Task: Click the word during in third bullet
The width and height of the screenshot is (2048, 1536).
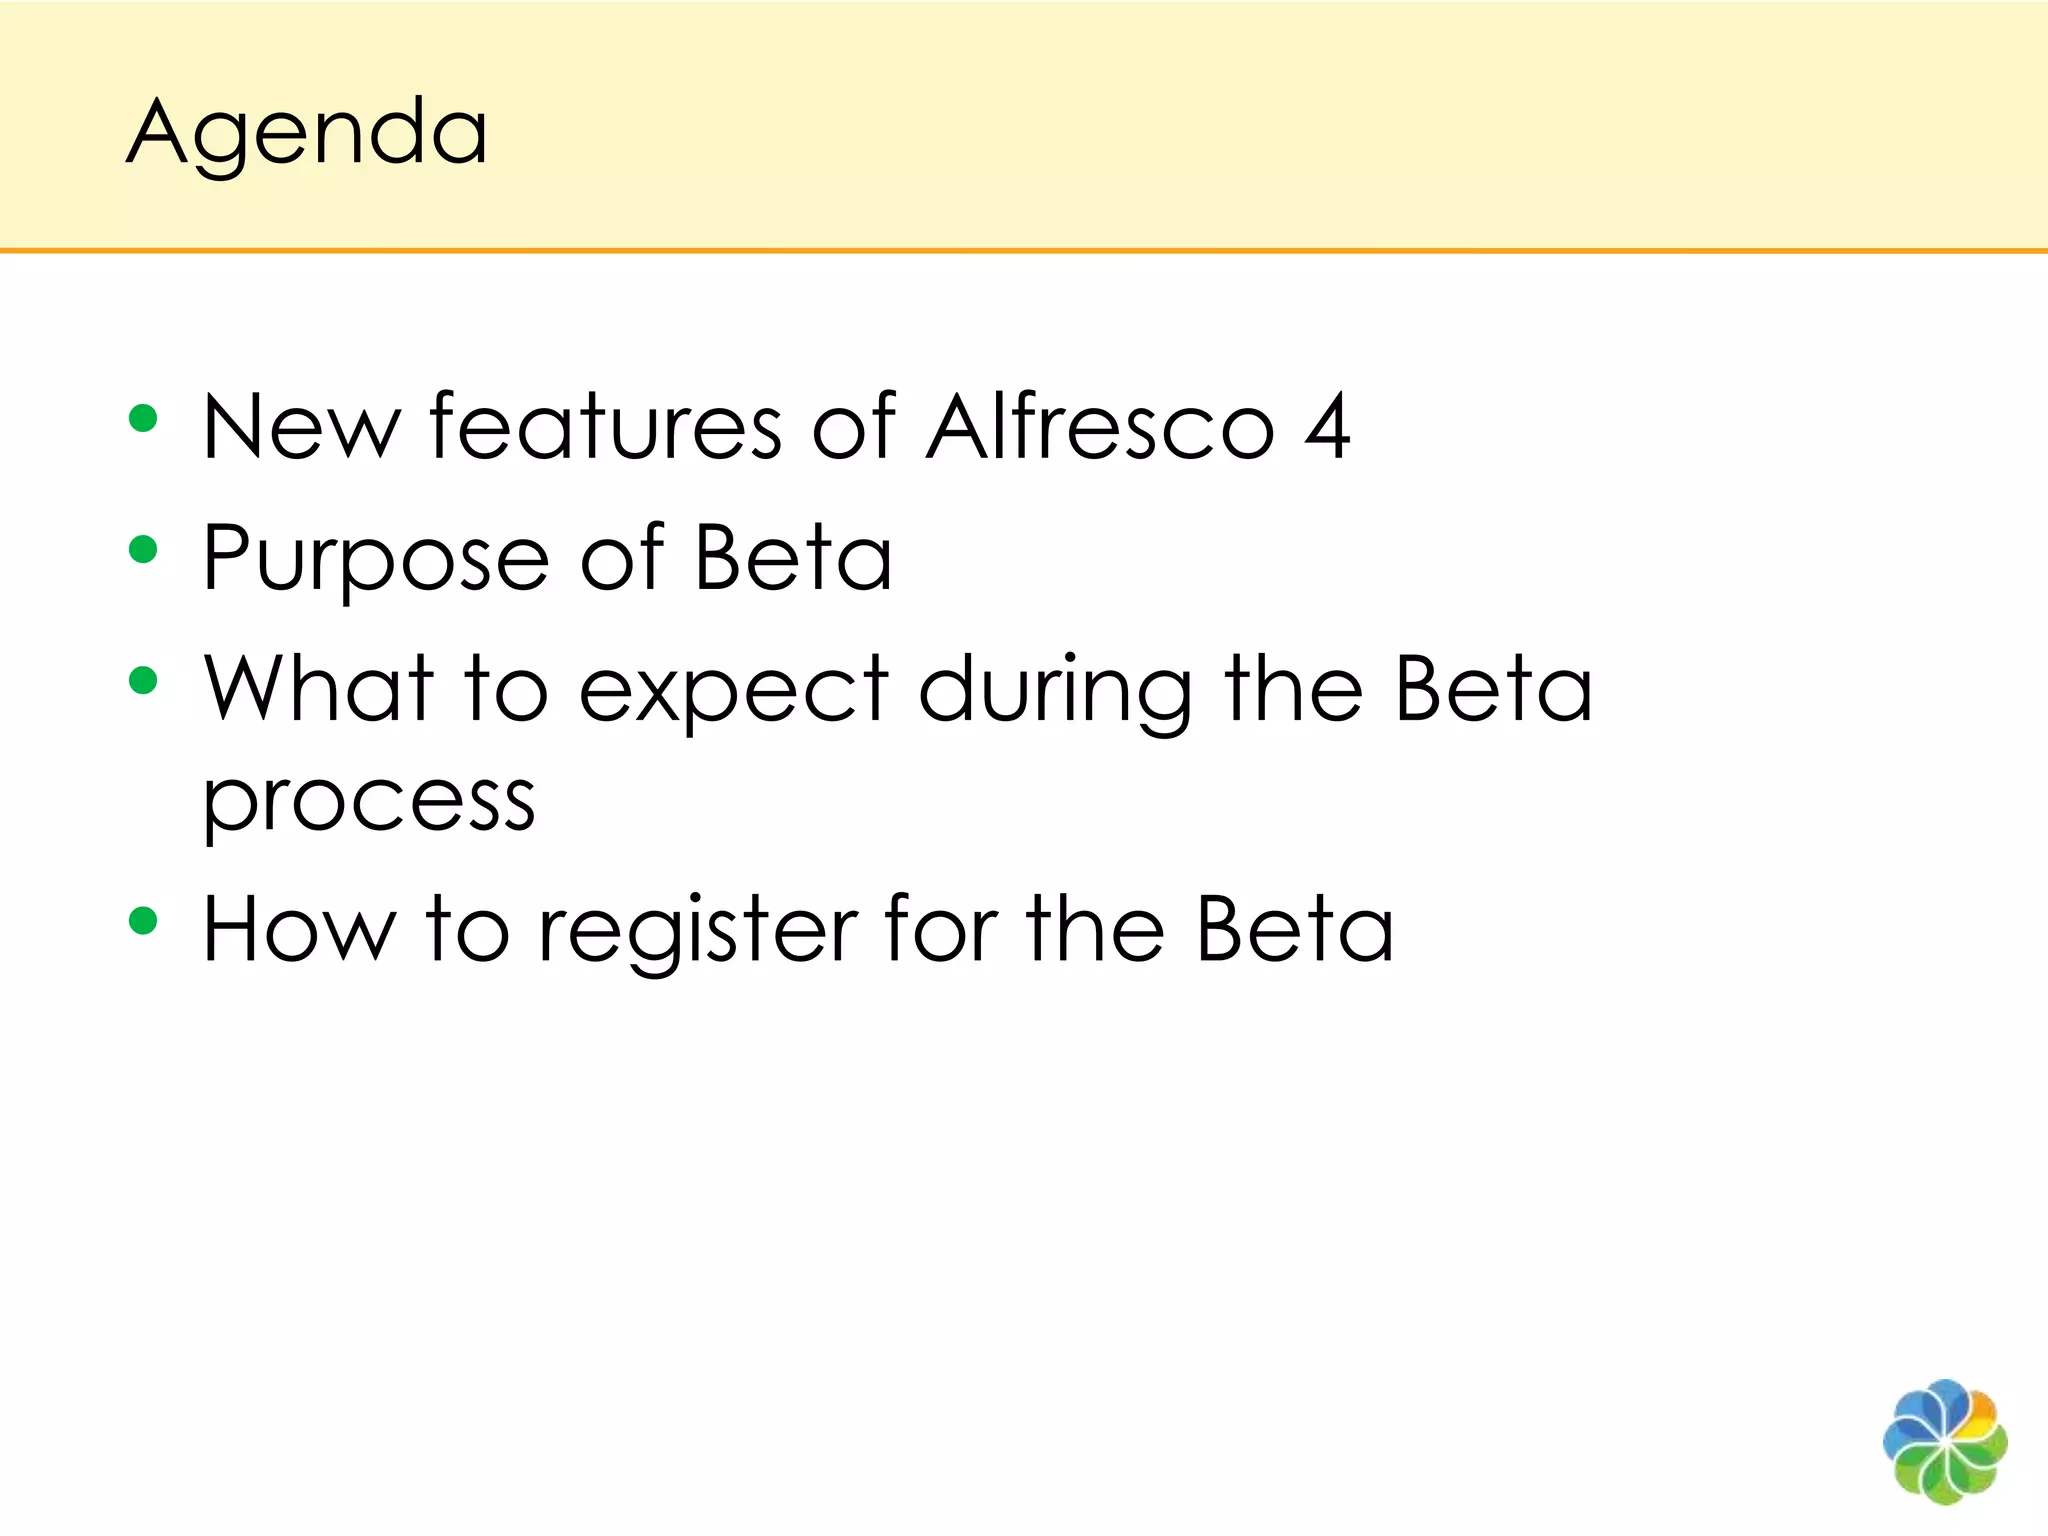Action: click(x=1055, y=692)
